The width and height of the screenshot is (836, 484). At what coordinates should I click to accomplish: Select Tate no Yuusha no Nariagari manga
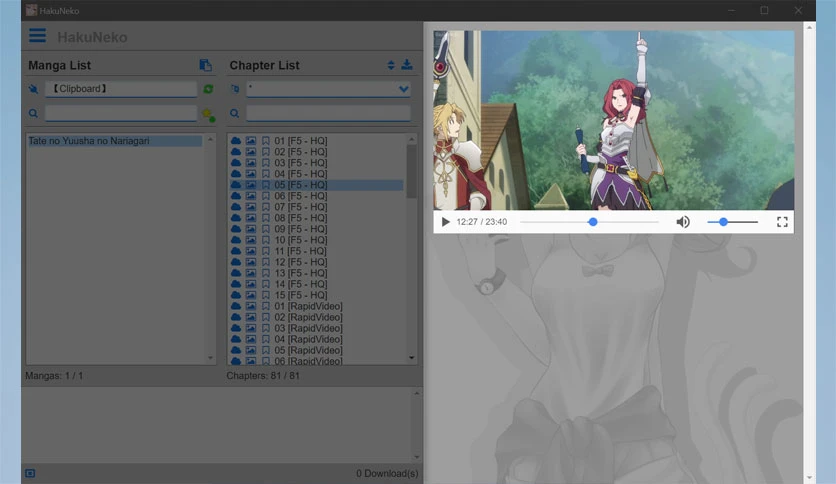(x=115, y=141)
